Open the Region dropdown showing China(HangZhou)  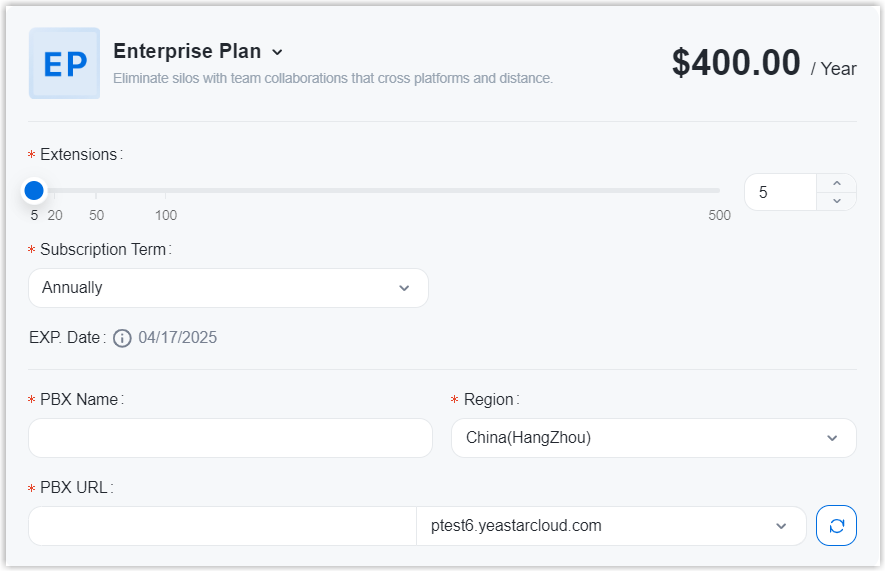coord(653,438)
